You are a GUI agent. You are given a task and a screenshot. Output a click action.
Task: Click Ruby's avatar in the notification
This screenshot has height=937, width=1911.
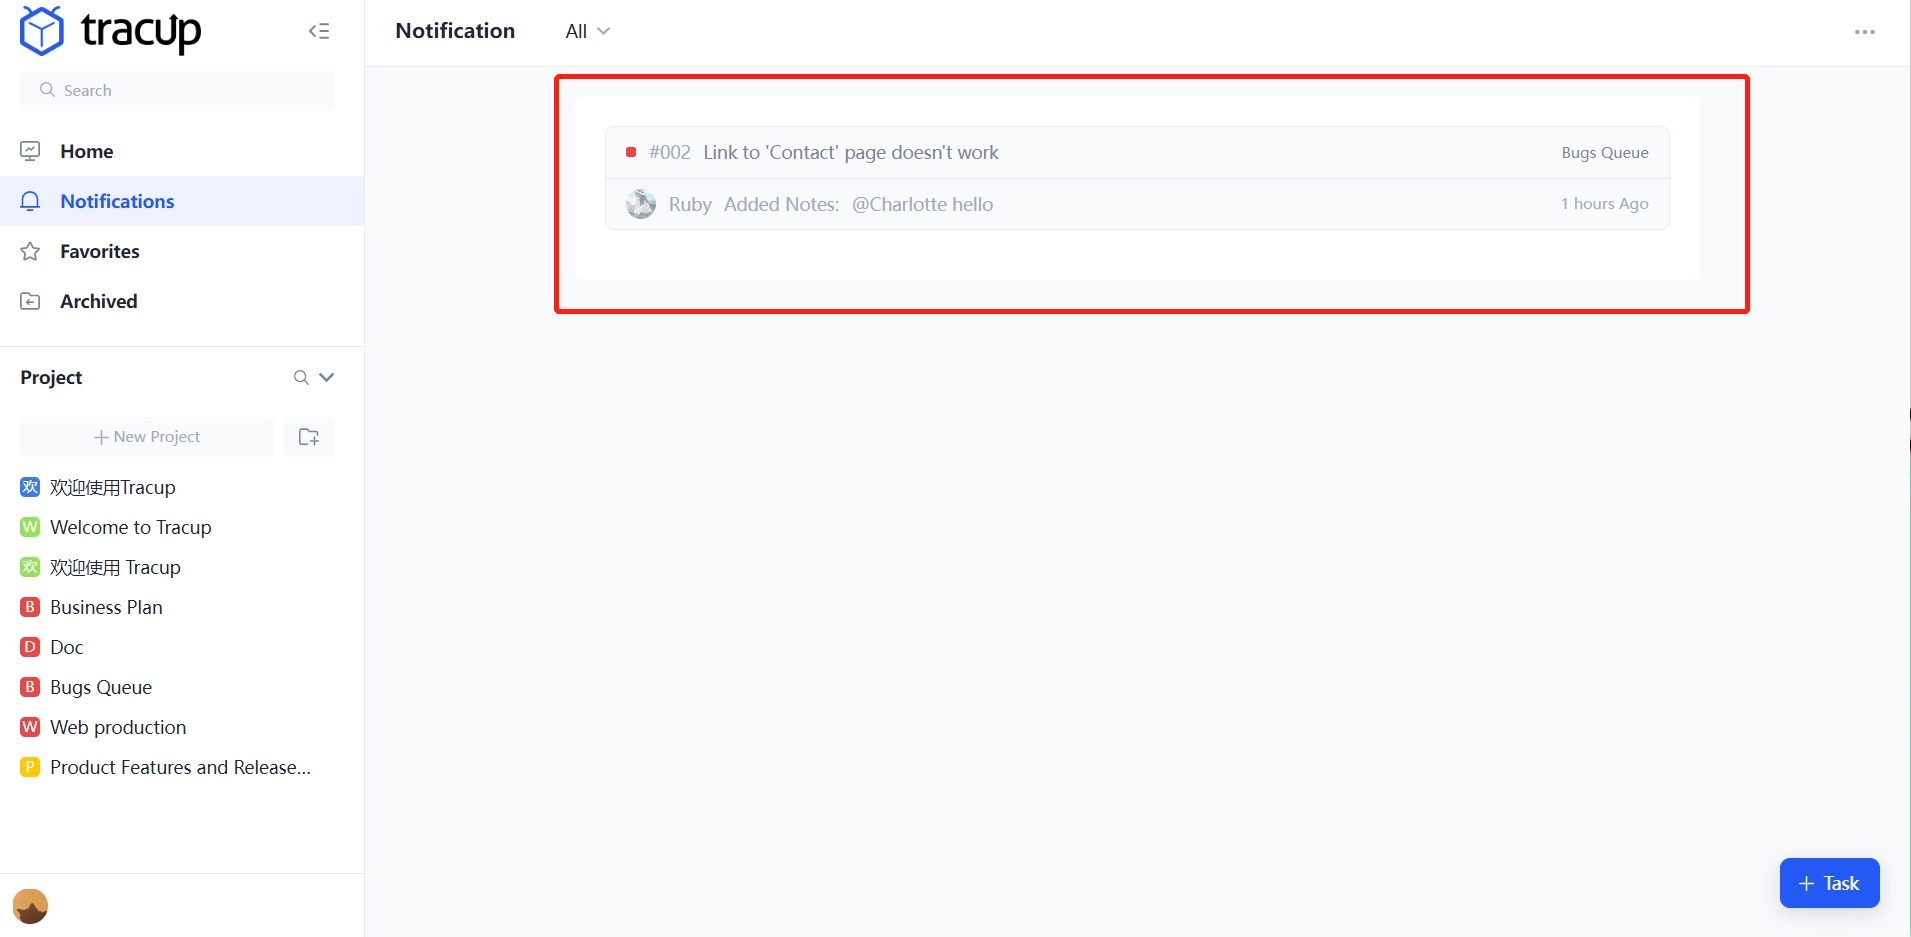640,203
